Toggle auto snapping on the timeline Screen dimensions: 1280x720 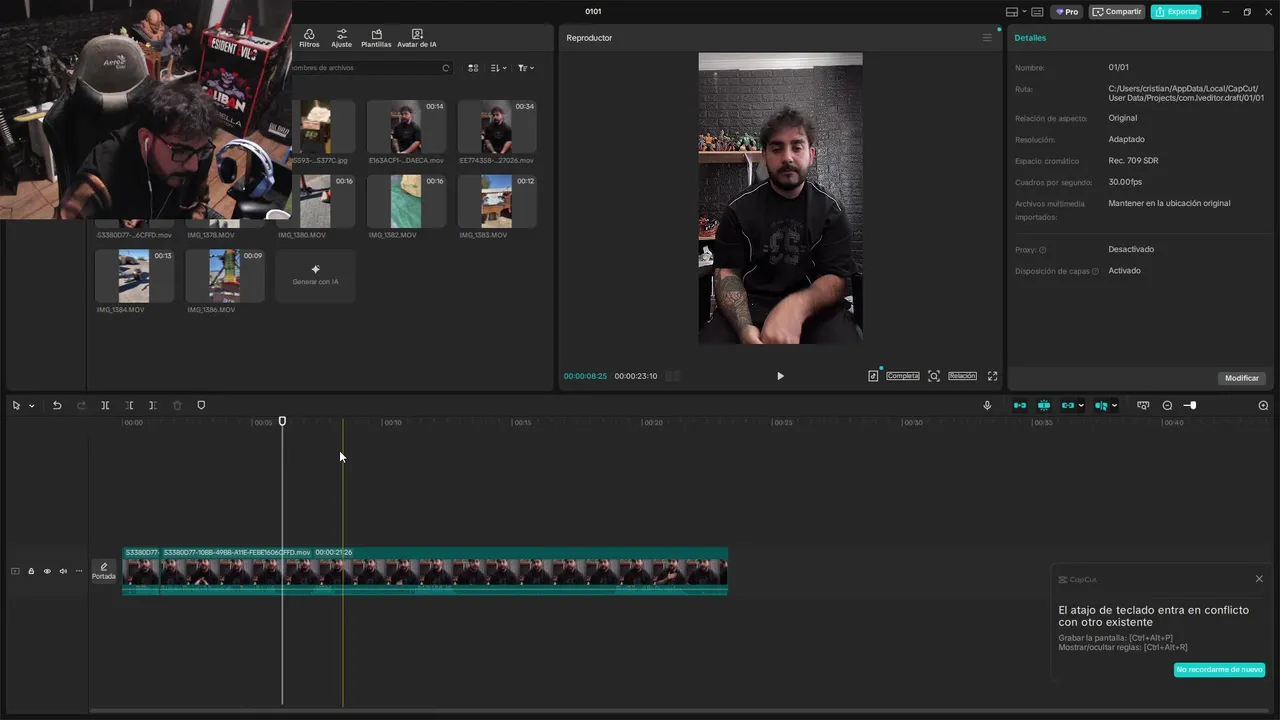pos(1044,405)
